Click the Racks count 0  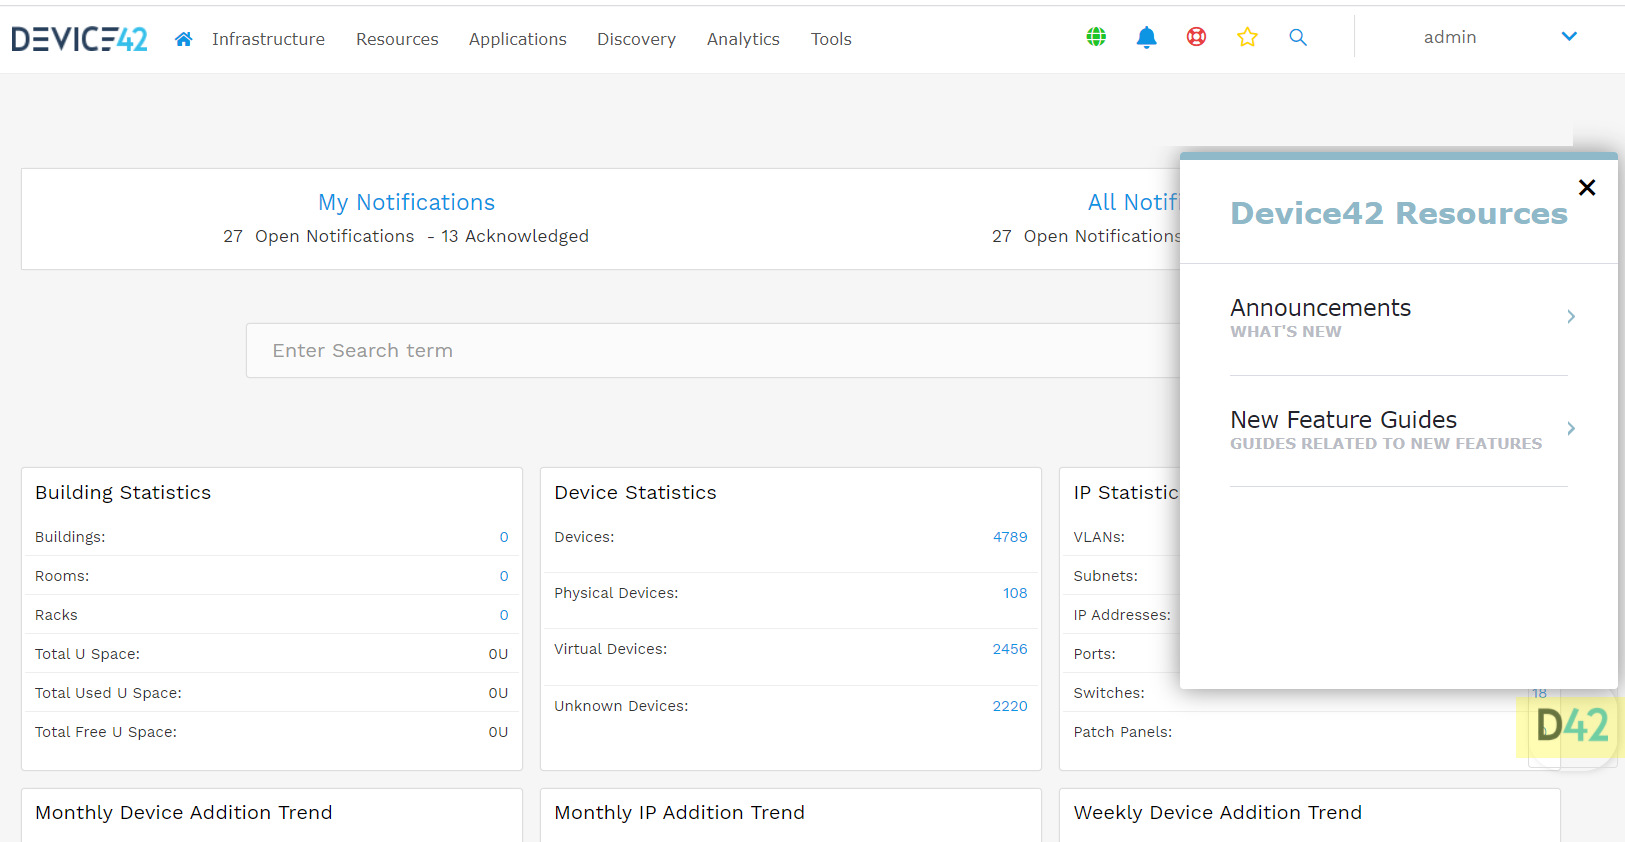[504, 615]
